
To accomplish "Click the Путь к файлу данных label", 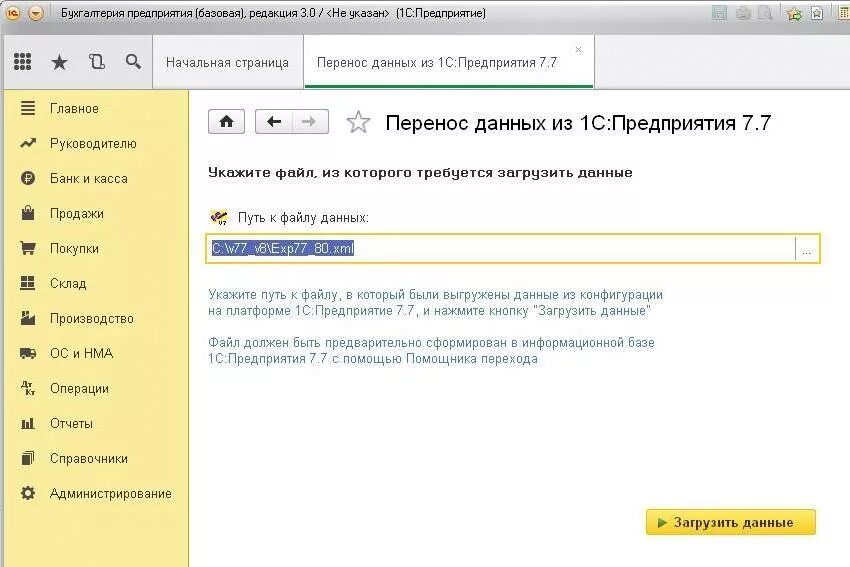I will point(303,218).
